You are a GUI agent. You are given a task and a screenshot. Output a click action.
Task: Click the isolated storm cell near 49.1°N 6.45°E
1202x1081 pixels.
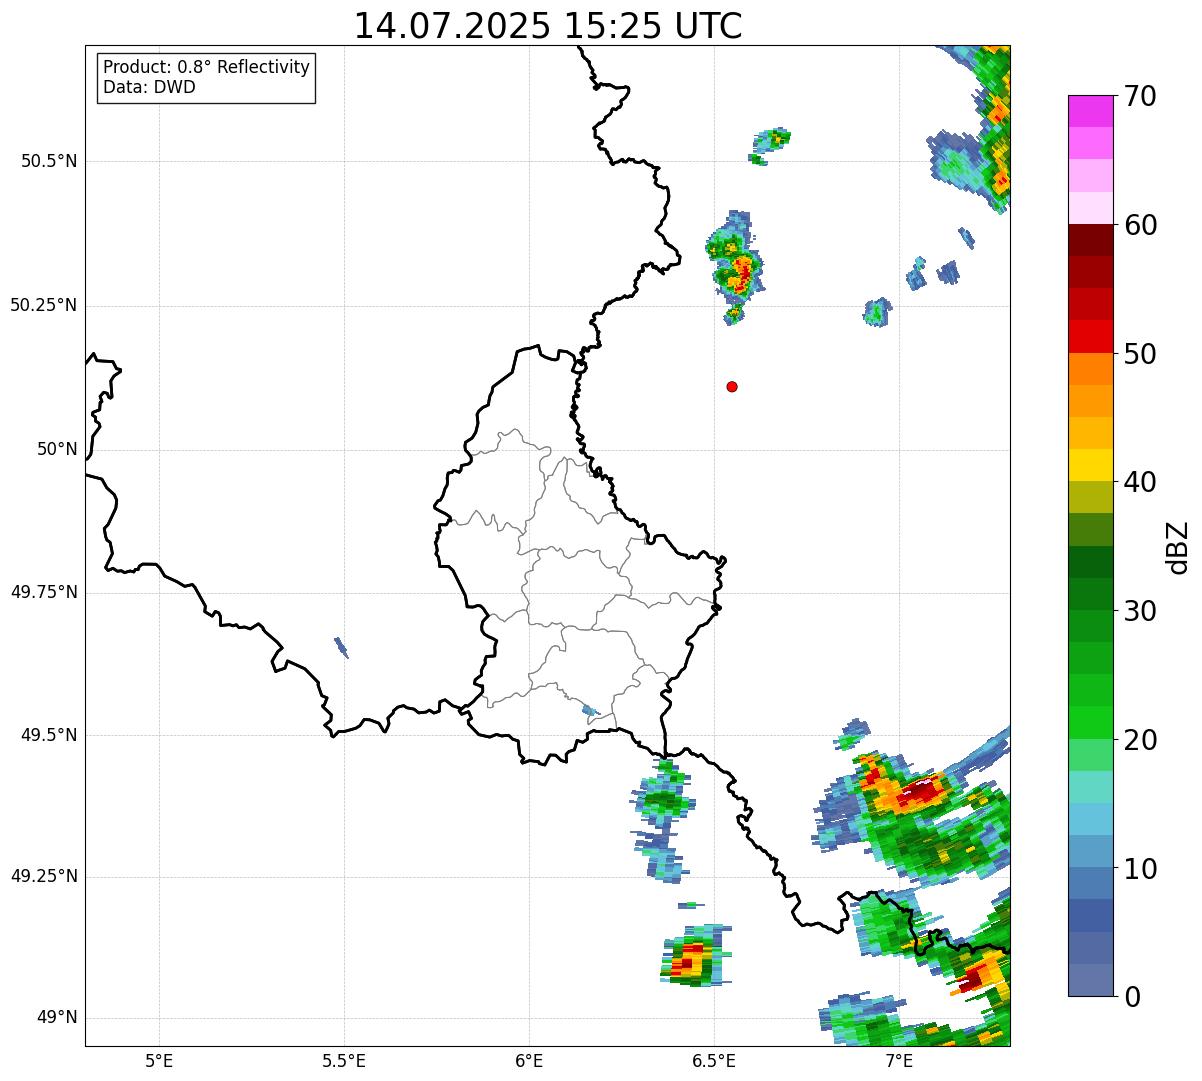coord(694,956)
